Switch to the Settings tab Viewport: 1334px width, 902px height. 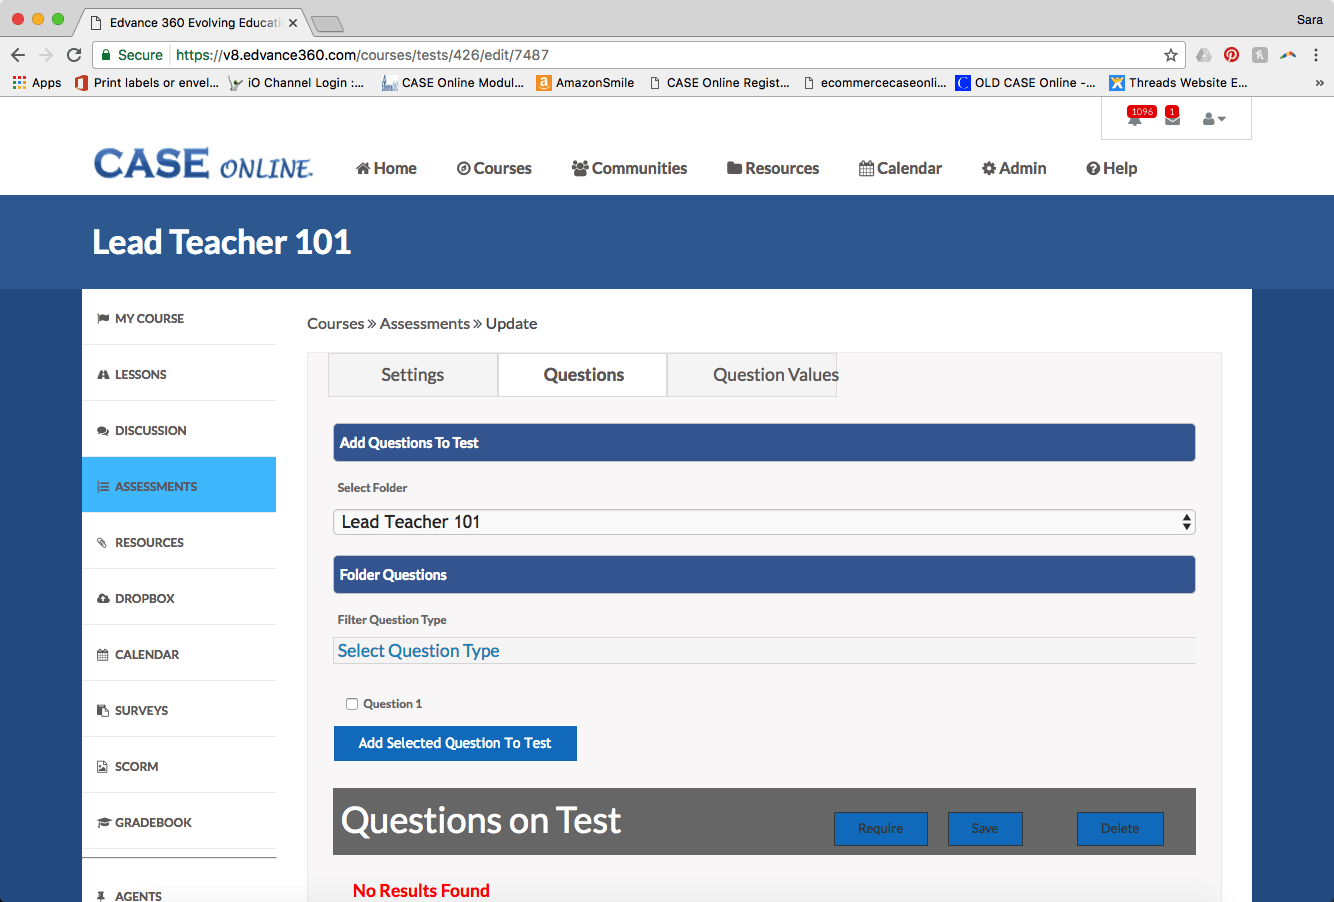[x=412, y=375]
